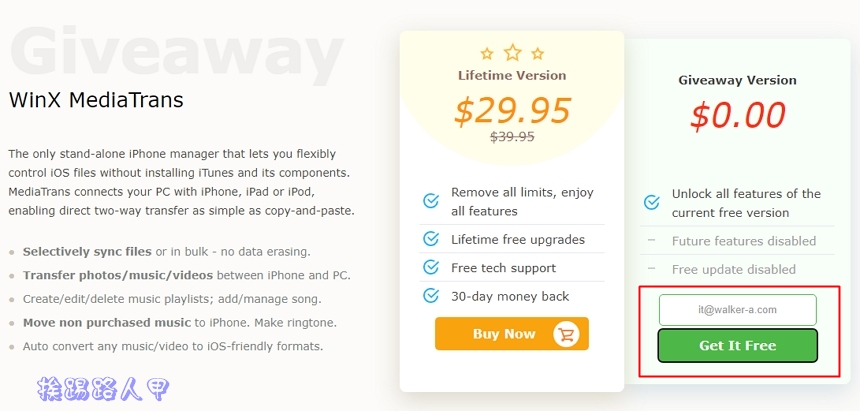Click the $0.00 giveaway price
Image resolution: width=860 pixels, height=411 pixels.
click(737, 116)
